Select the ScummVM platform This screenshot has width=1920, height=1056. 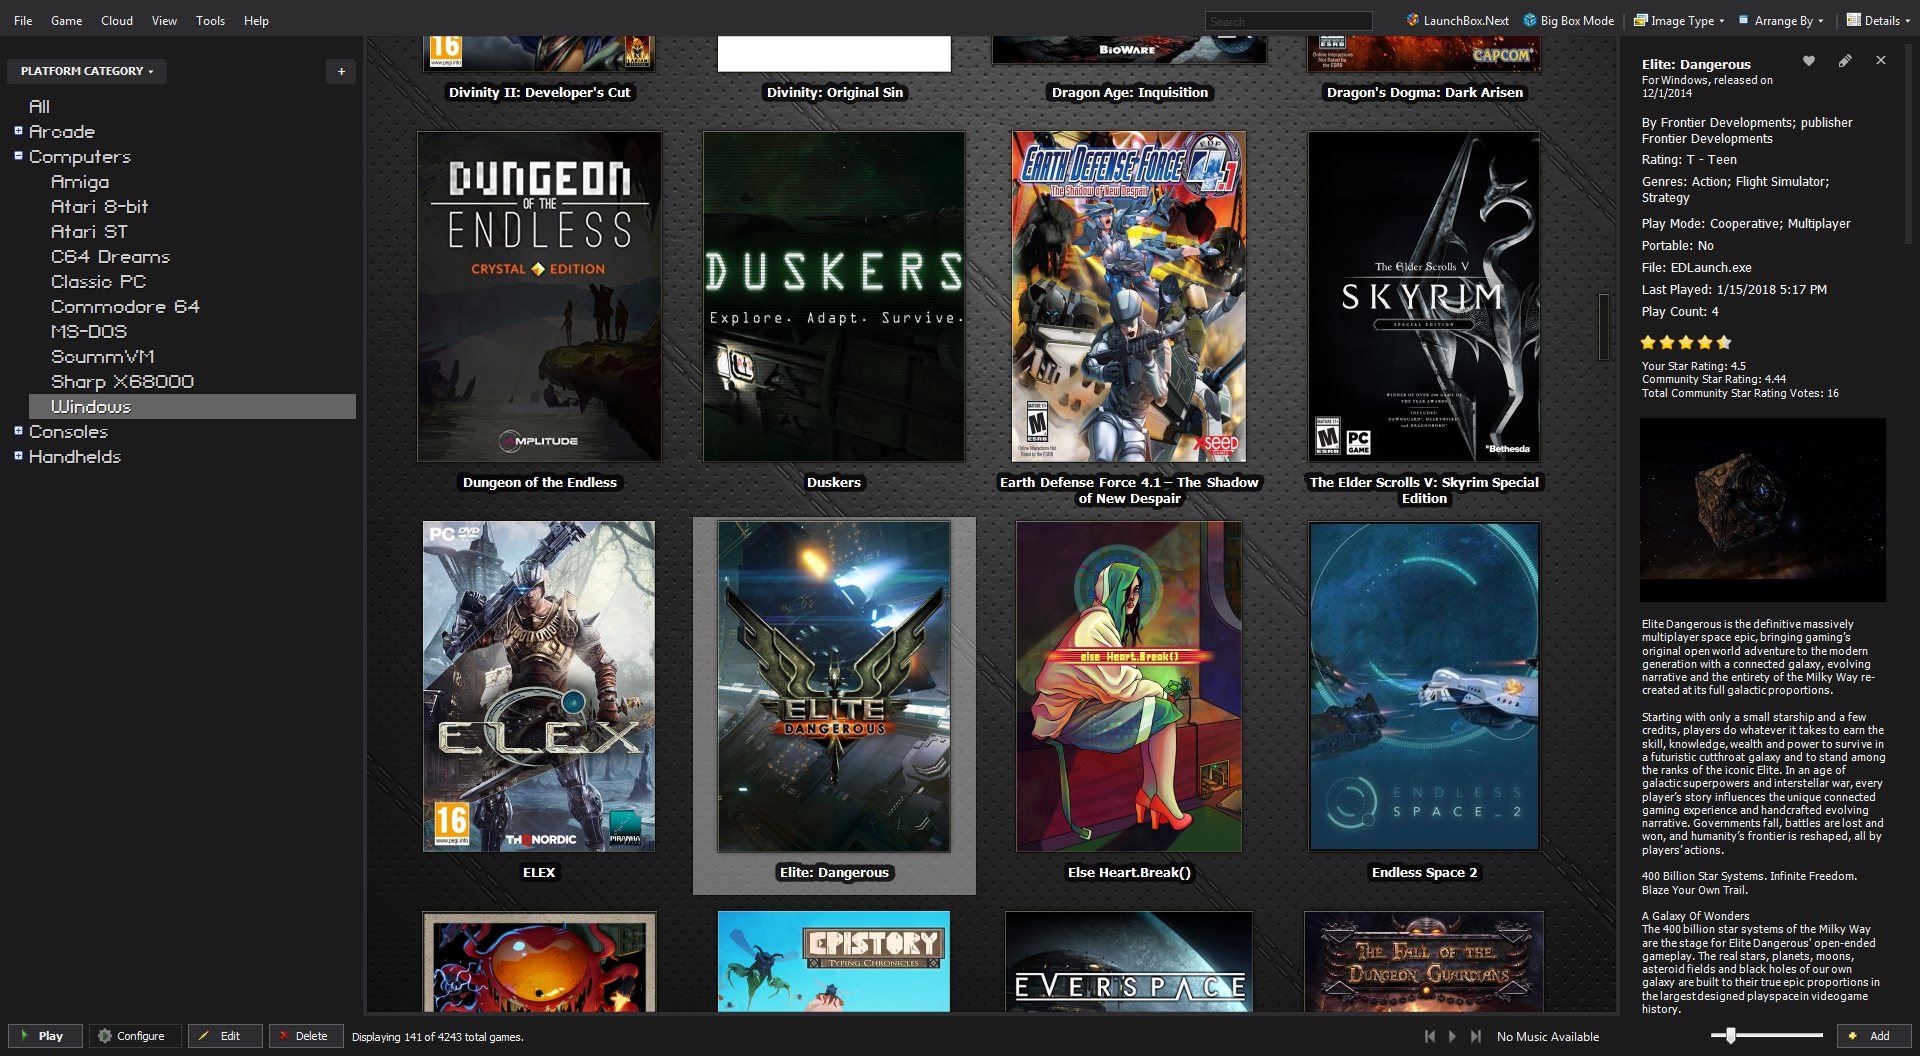pyautogui.click(x=102, y=356)
